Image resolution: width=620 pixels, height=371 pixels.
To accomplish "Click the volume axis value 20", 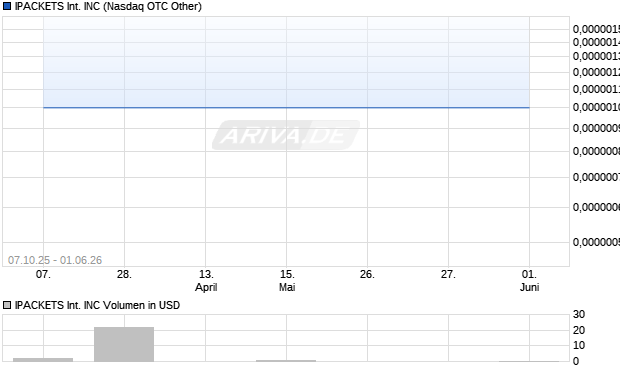I will click(x=579, y=330).
